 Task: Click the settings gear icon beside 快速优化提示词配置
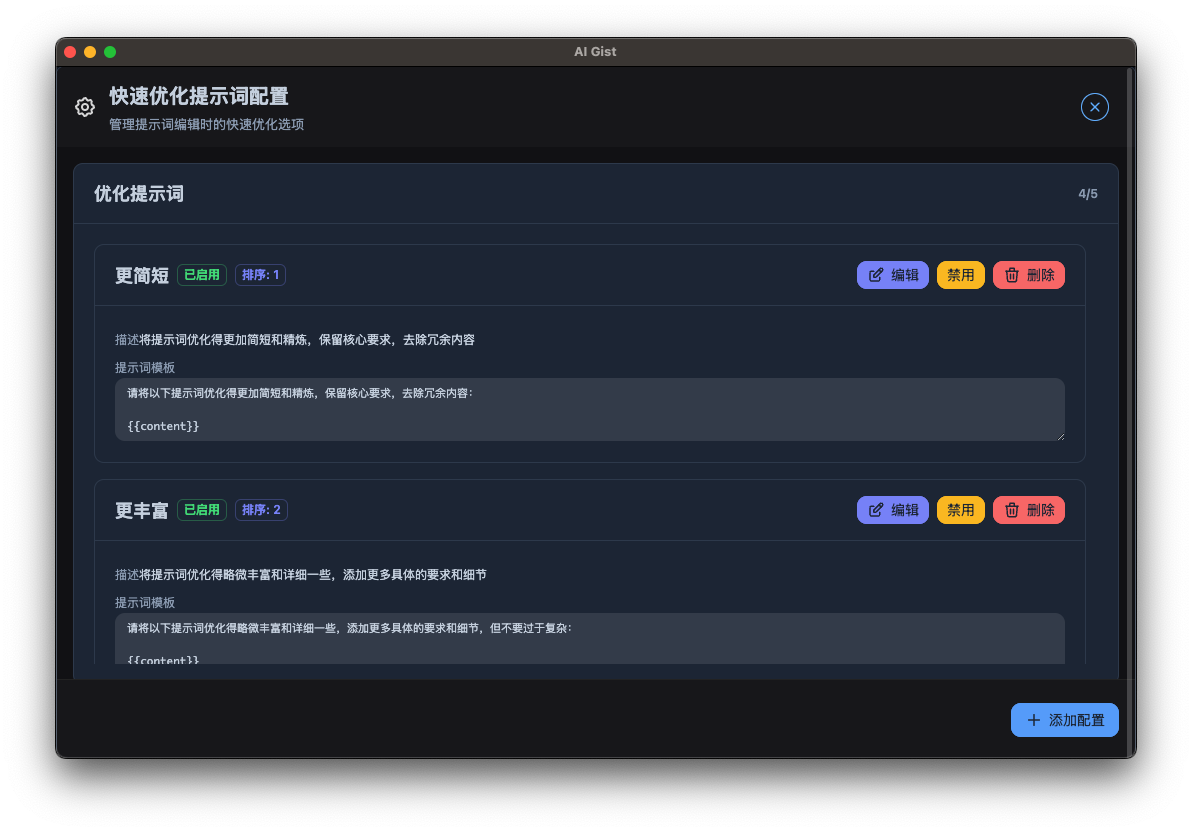click(x=85, y=106)
